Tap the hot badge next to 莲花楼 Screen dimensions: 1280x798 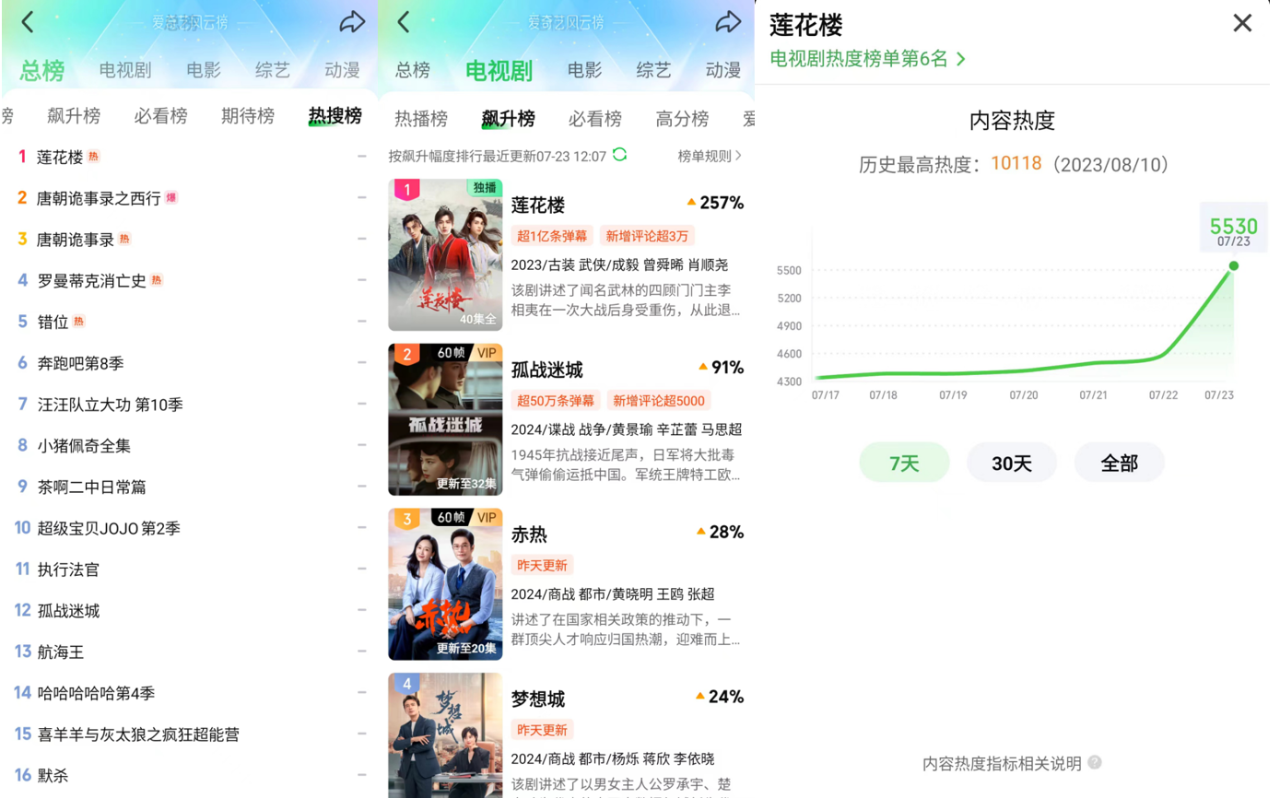tap(94, 157)
